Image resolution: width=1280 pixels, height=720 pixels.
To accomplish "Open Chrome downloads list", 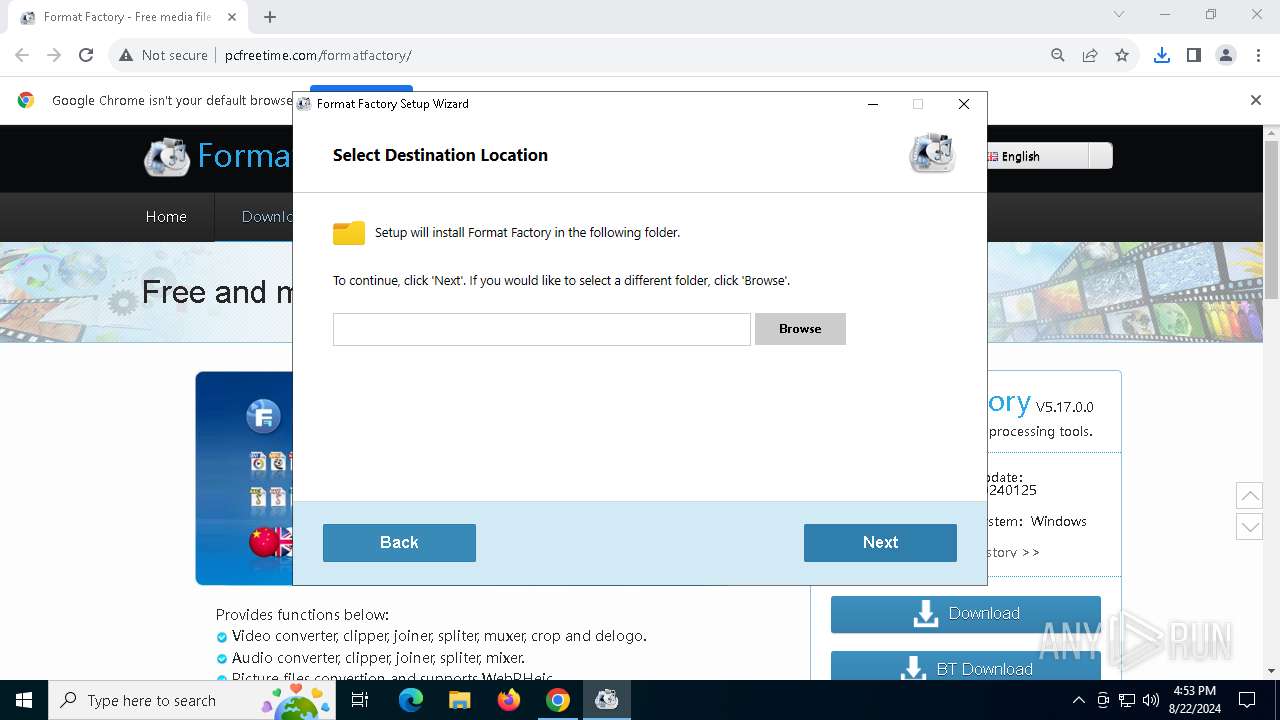I will click(x=1162, y=55).
